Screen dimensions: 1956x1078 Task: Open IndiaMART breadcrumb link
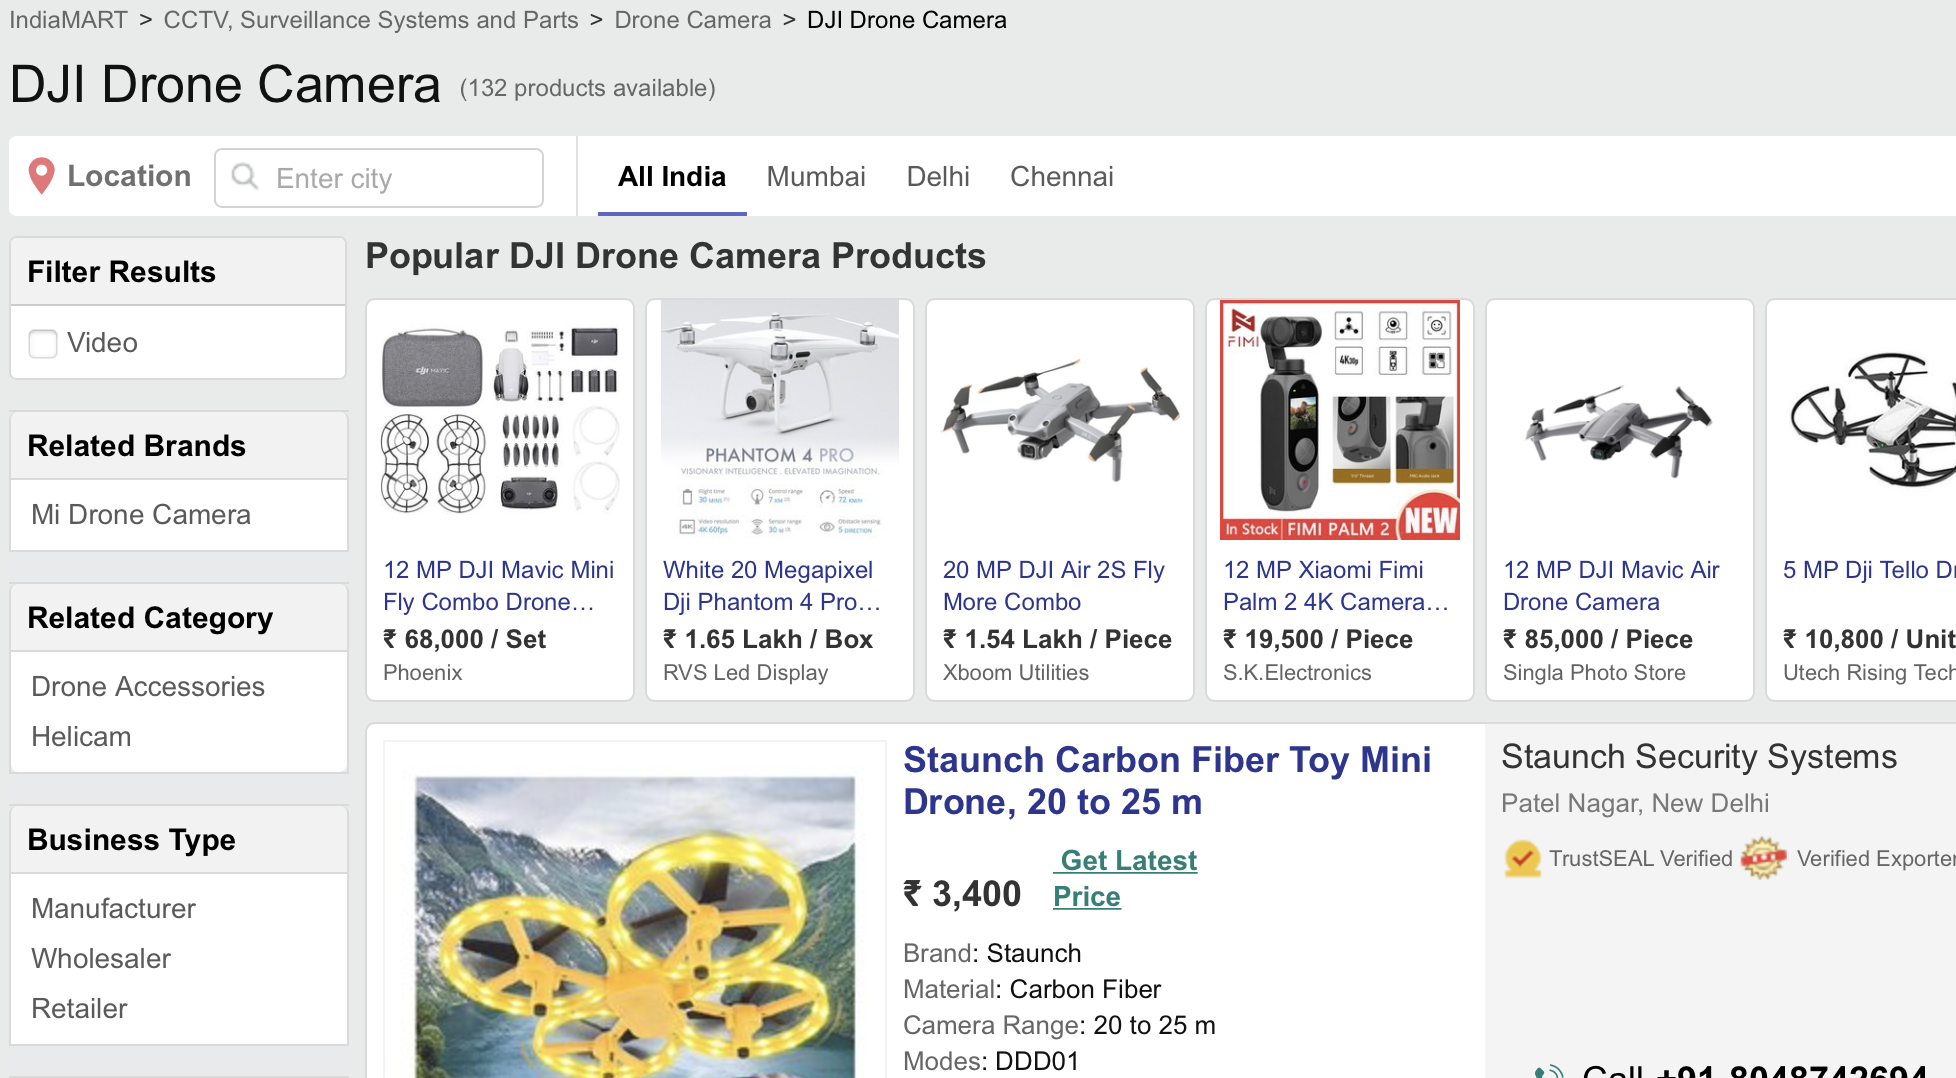(x=69, y=20)
